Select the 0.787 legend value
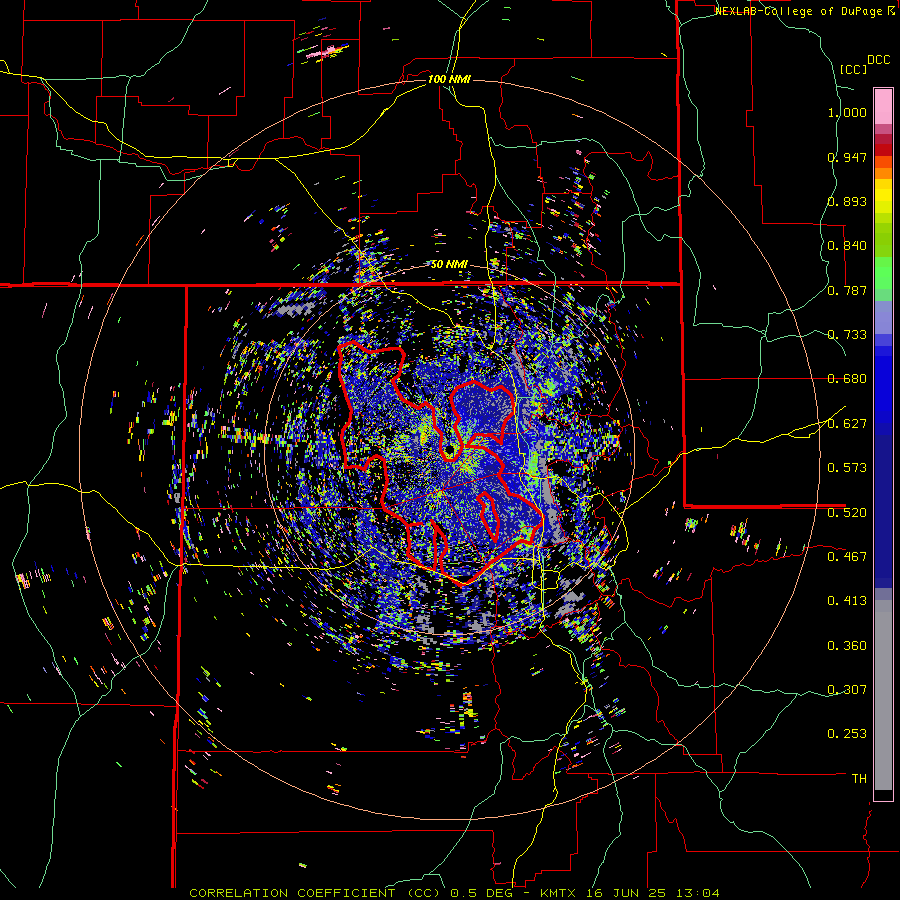The height and width of the screenshot is (900, 900). (x=847, y=290)
